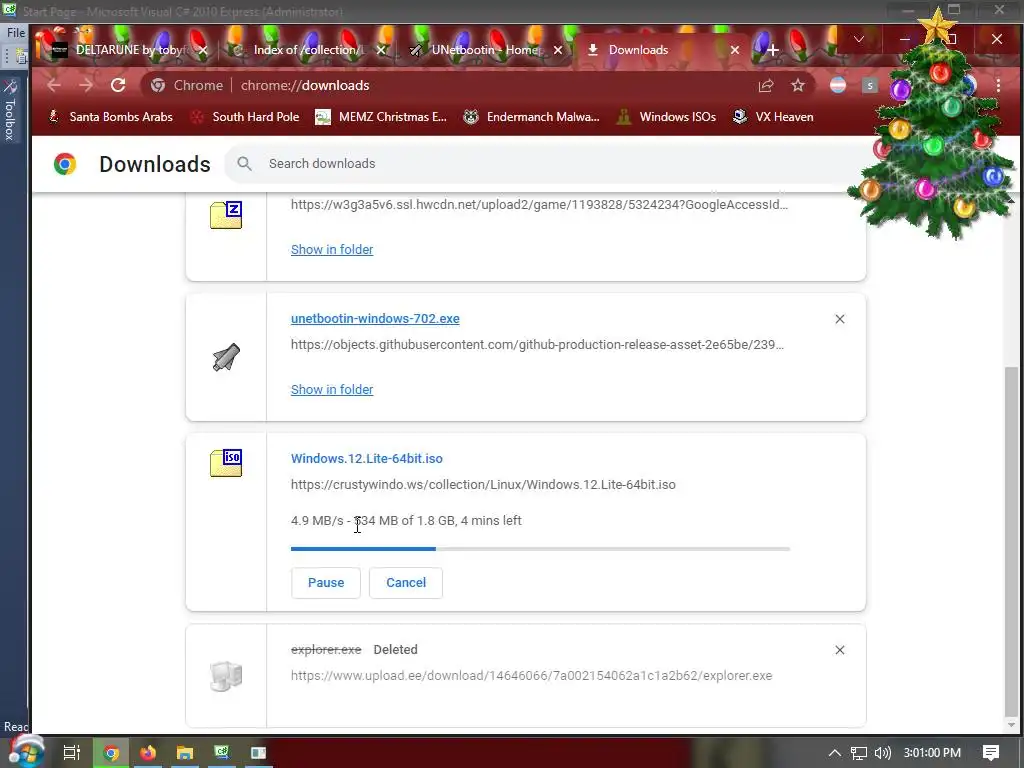The width and height of the screenshot is (1024, 768).
Task: Click the last white window taskbar icon
Action: pyautogui.click(x=259, y=753)
